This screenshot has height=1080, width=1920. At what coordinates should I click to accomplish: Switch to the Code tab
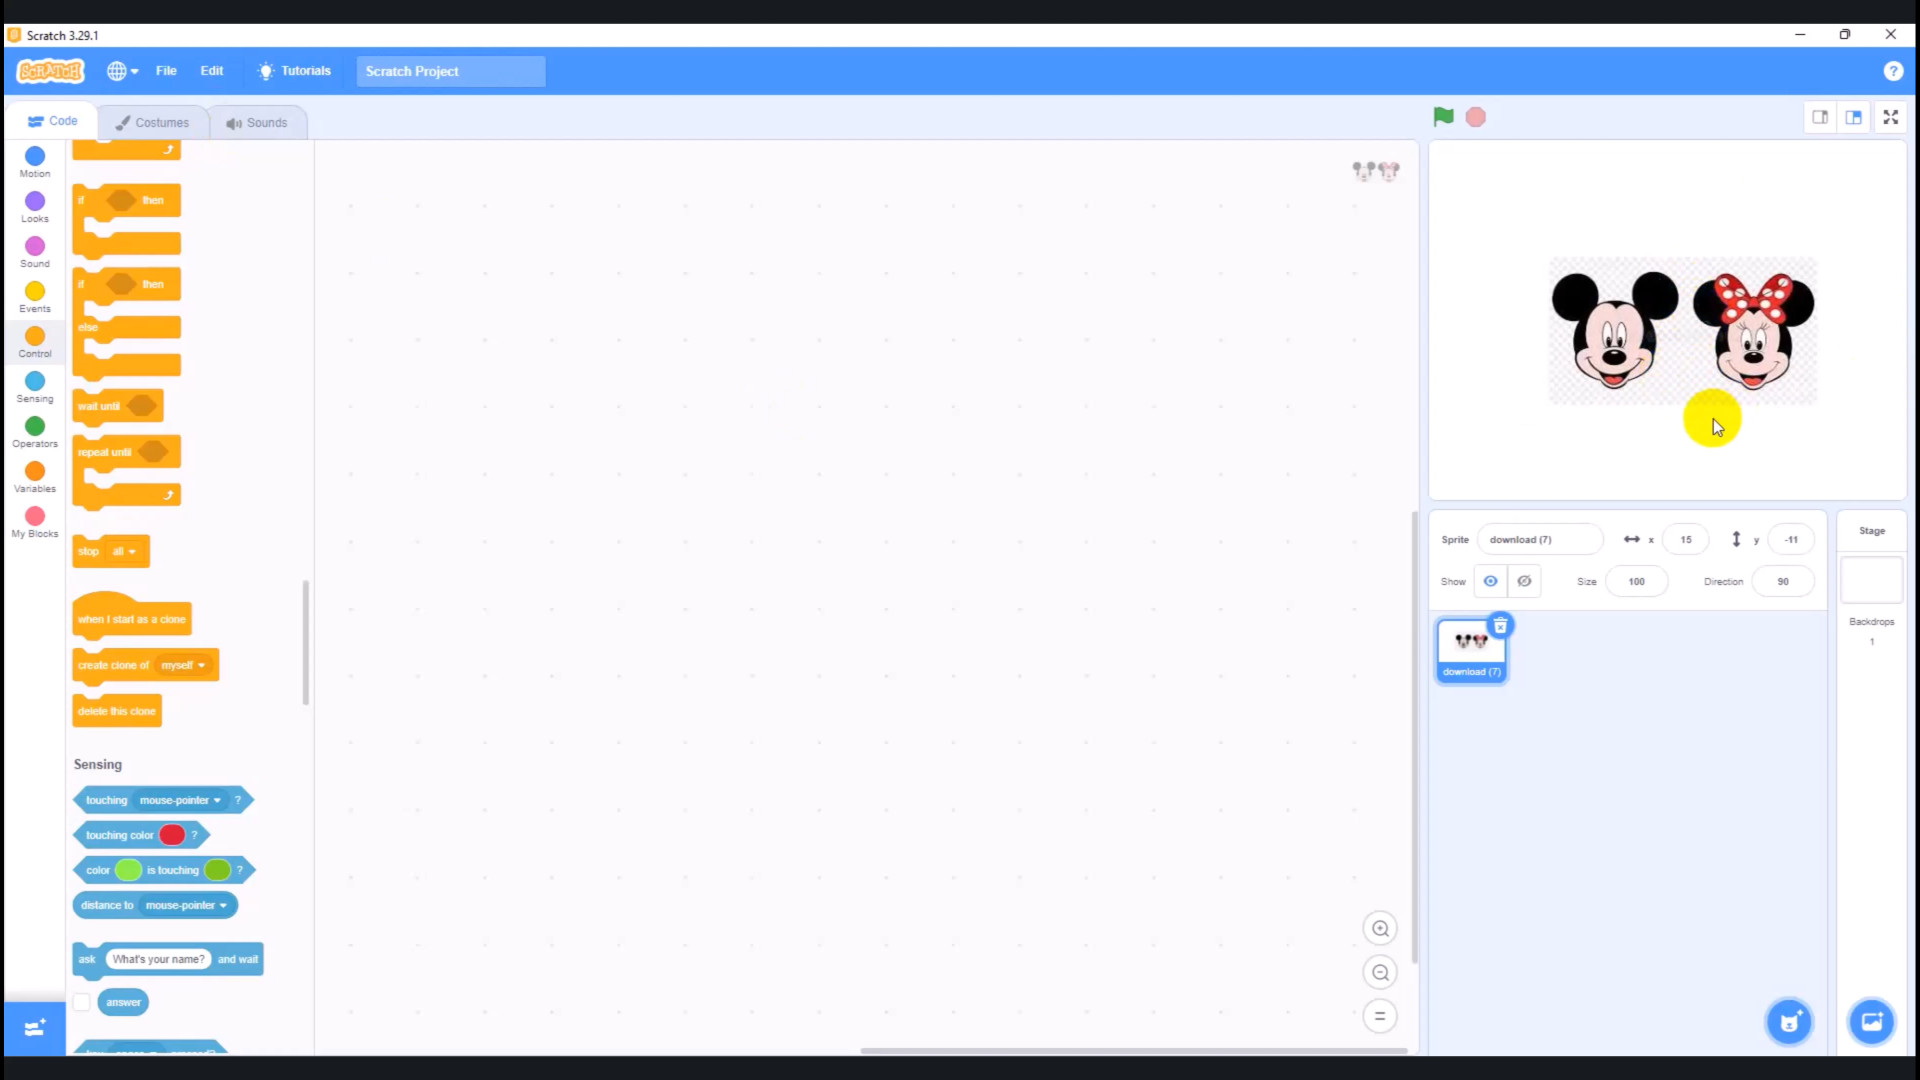tap(52, 121)
